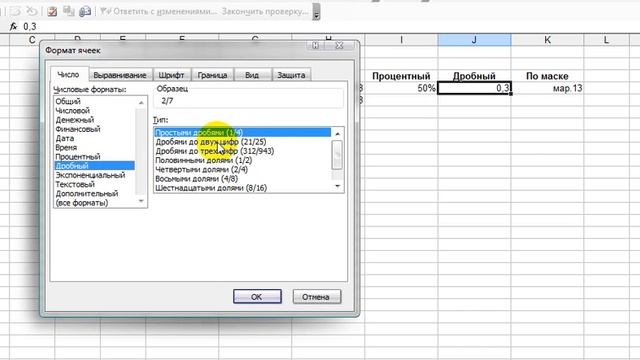Switch to the Число tab

tap(68, 75)
